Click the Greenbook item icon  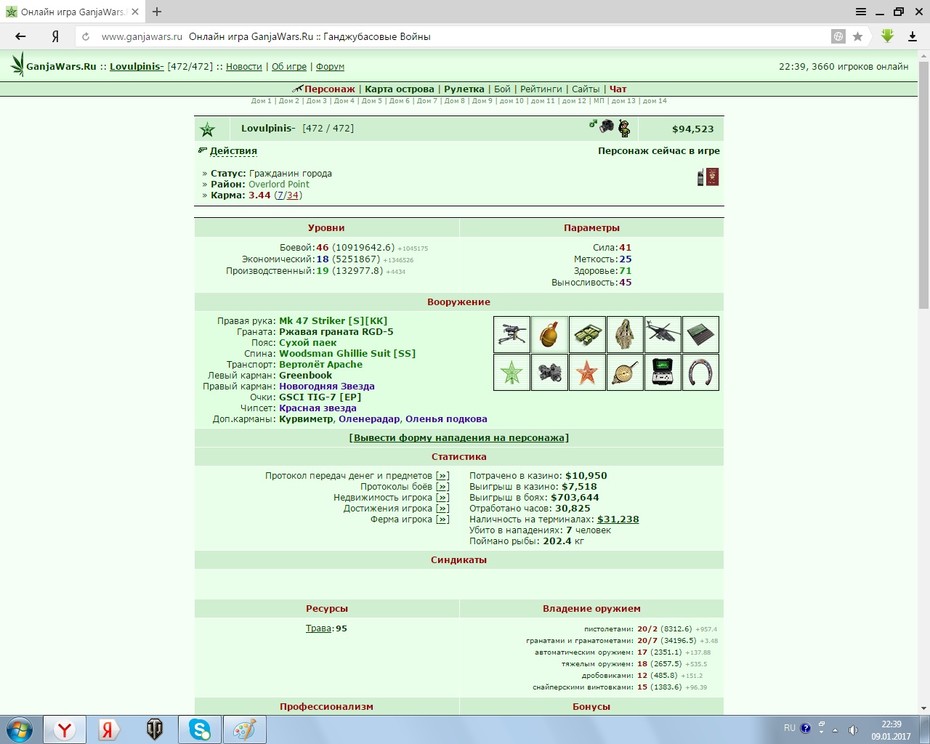point(700,335)
